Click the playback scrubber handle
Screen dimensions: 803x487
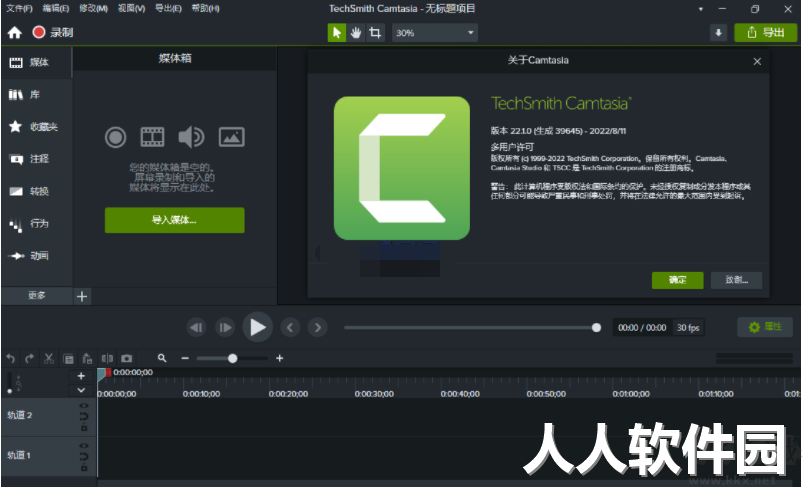(x=596, y=328)
